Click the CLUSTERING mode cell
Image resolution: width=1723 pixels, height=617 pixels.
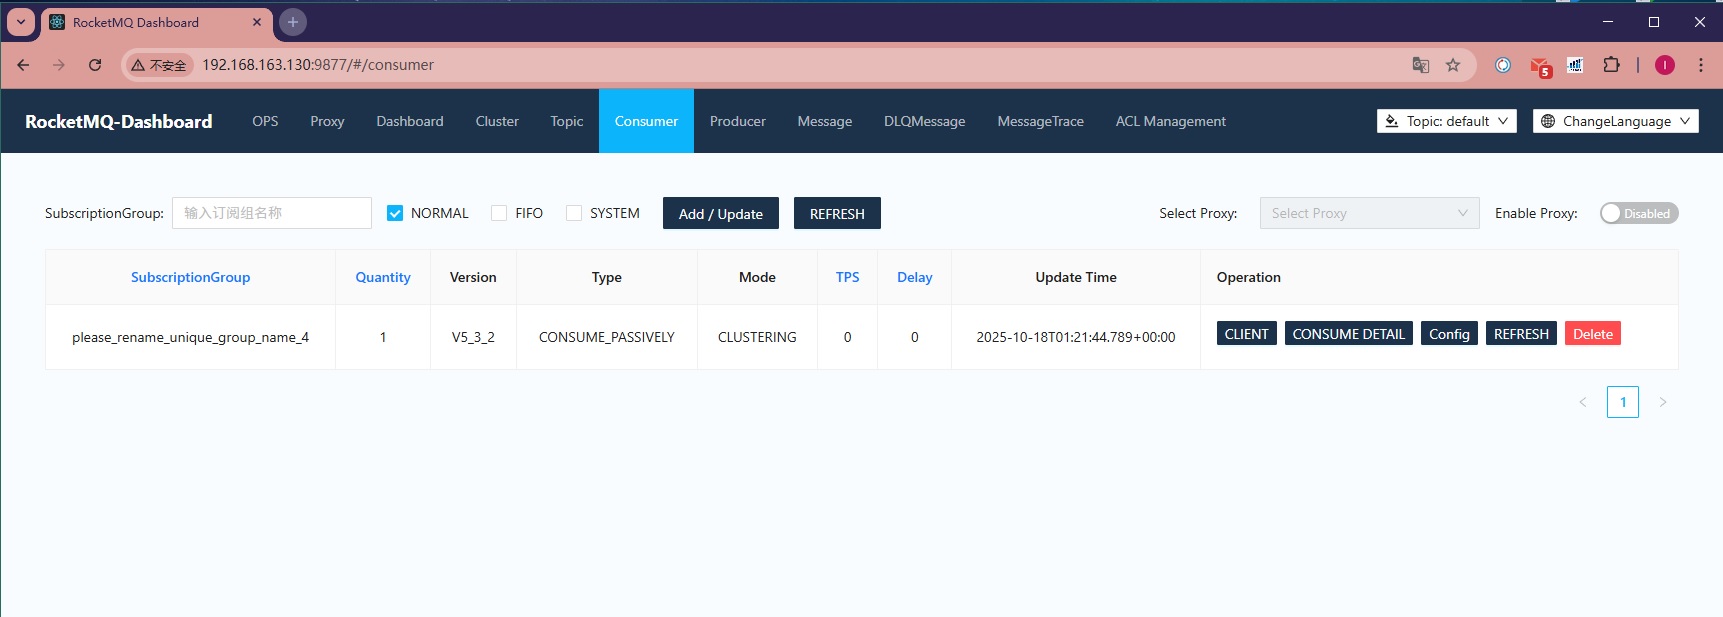[x=757, y=337]
